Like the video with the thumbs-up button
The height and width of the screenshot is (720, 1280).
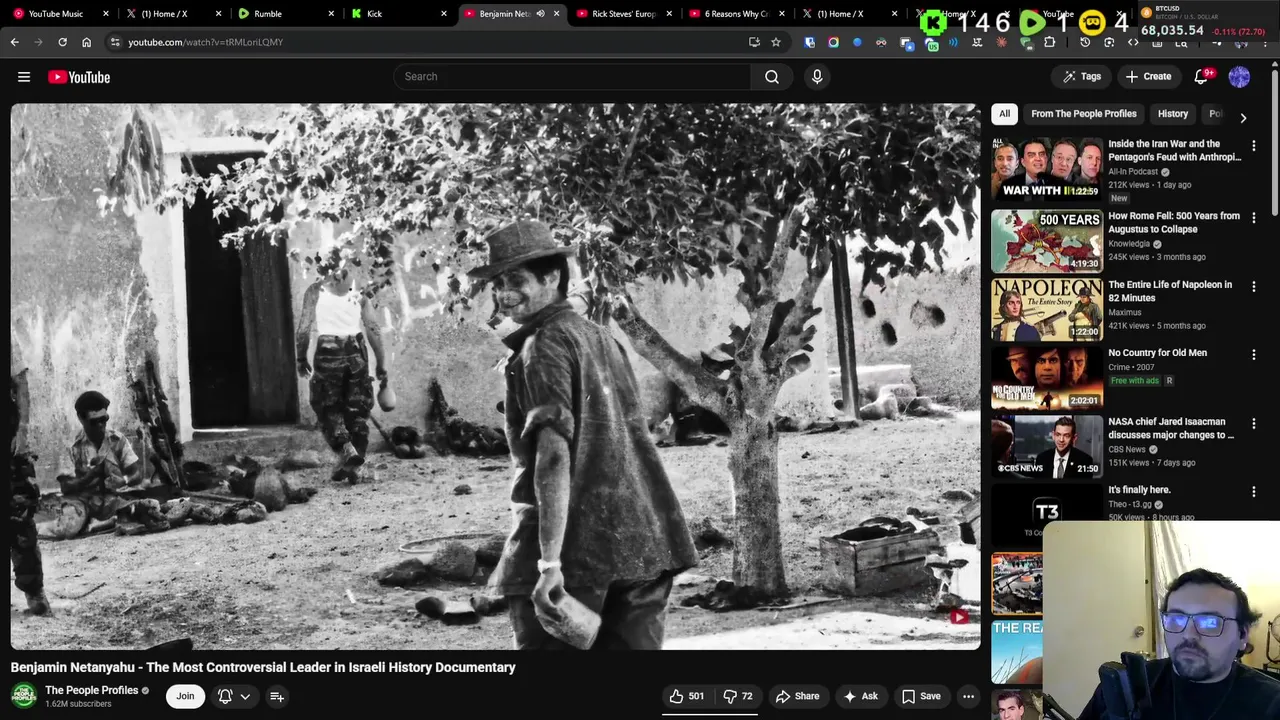click(x=686, y=696)
